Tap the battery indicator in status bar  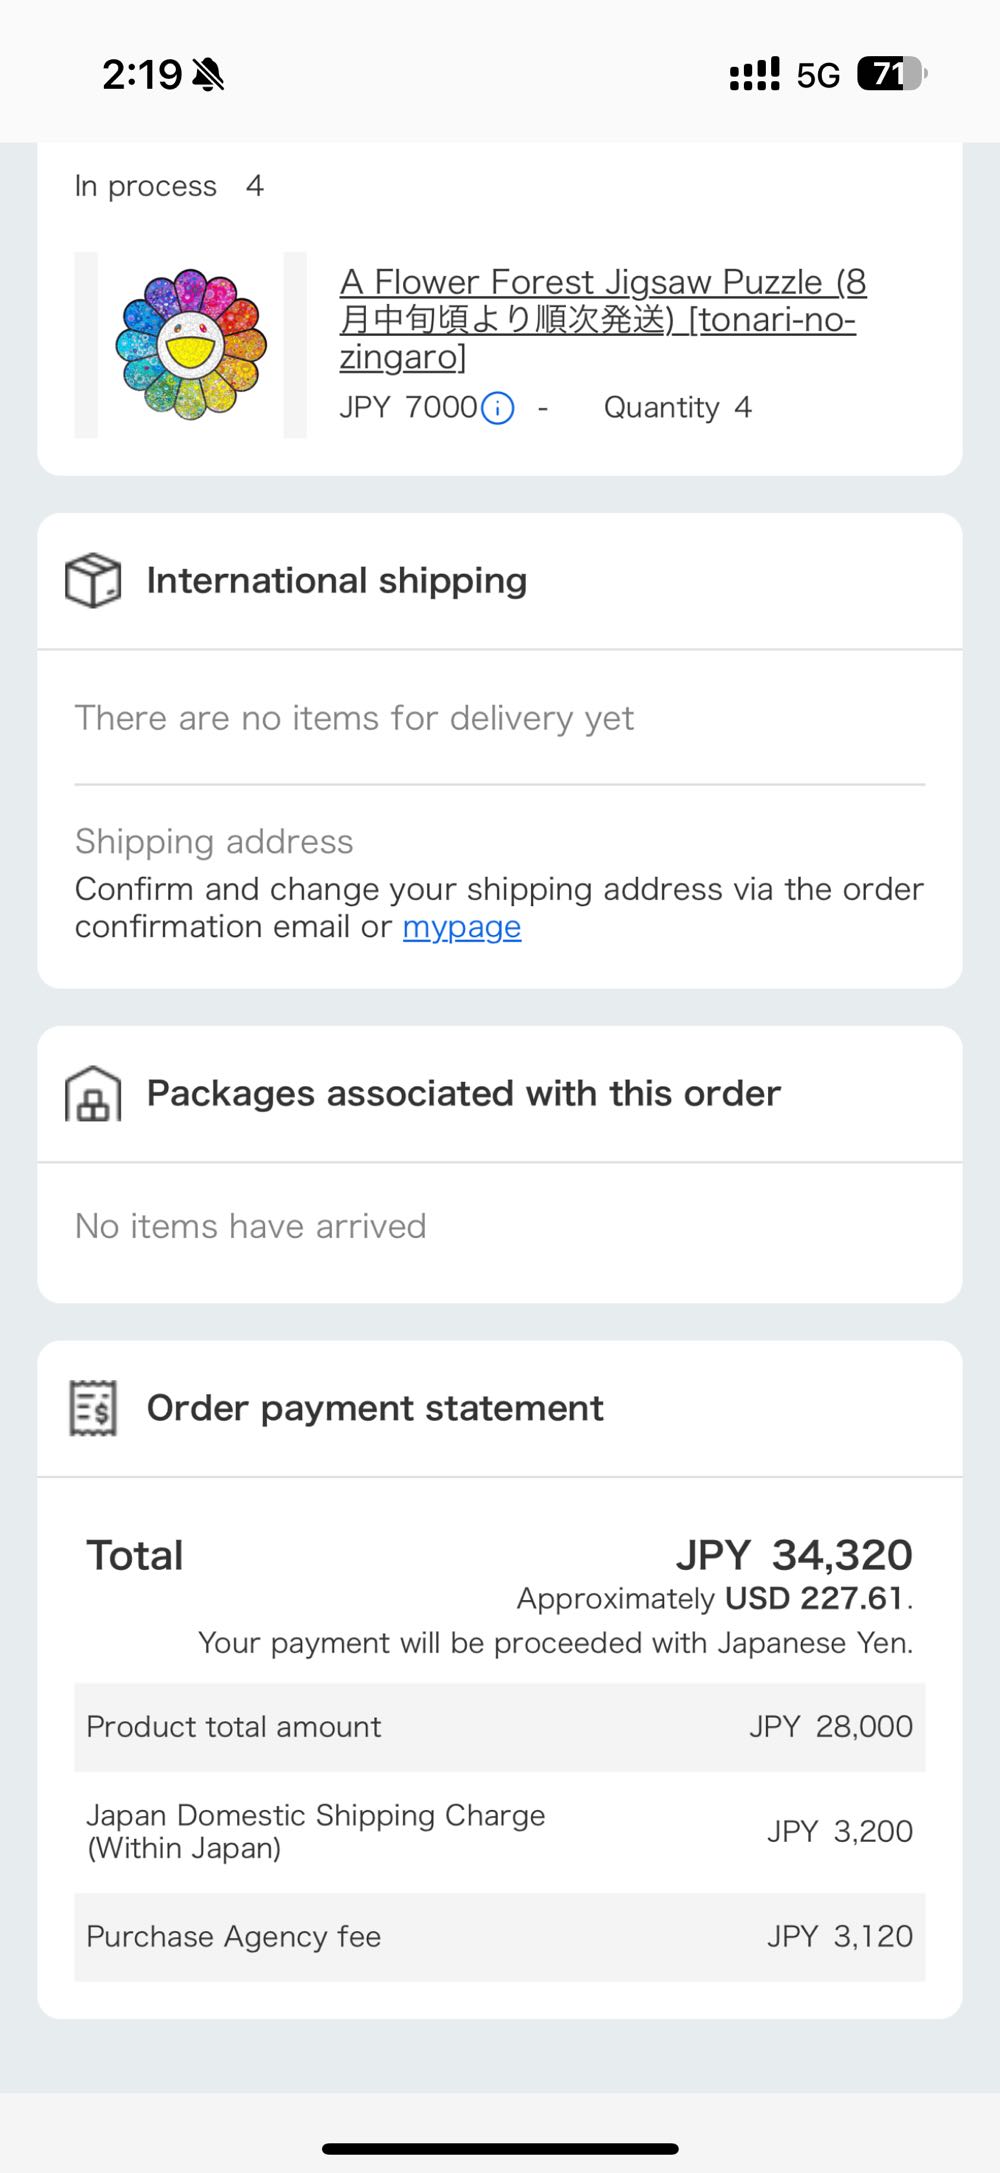click(892, 74)
